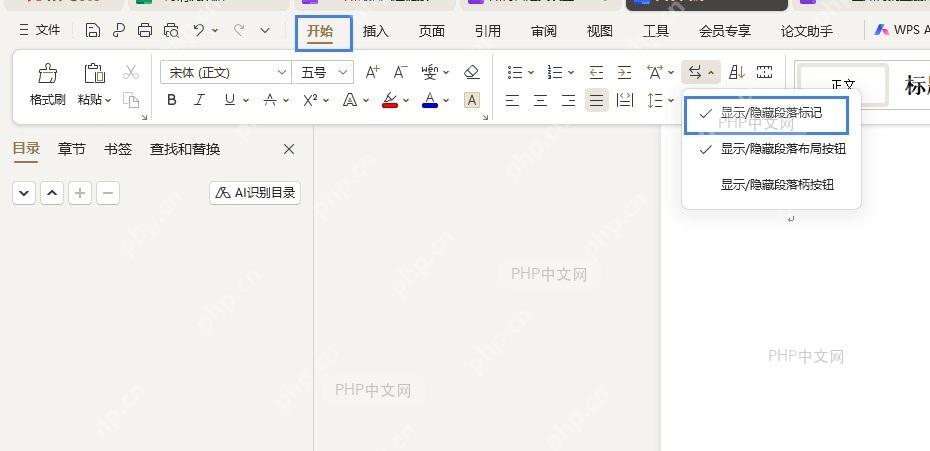The image size is (930, 451).
Task: Toggle Underline formatting
Action: click(230, 100)
